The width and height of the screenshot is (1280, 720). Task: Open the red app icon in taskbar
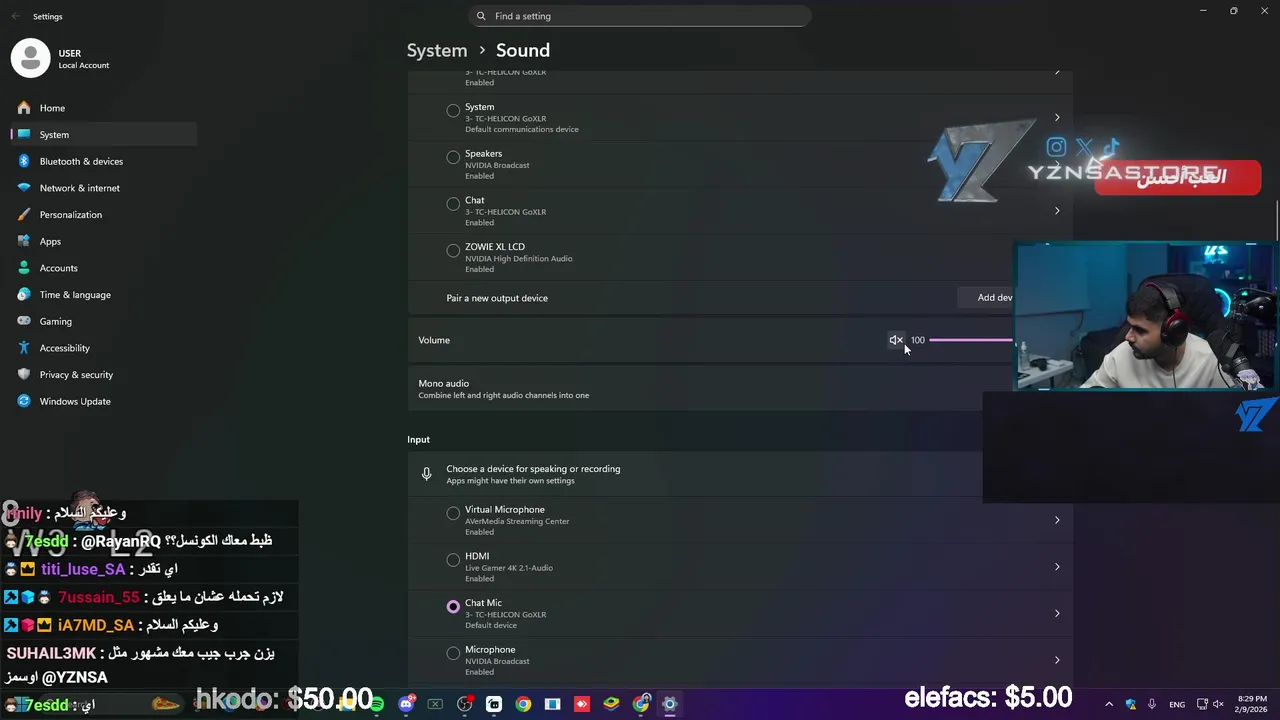[582, 704]
